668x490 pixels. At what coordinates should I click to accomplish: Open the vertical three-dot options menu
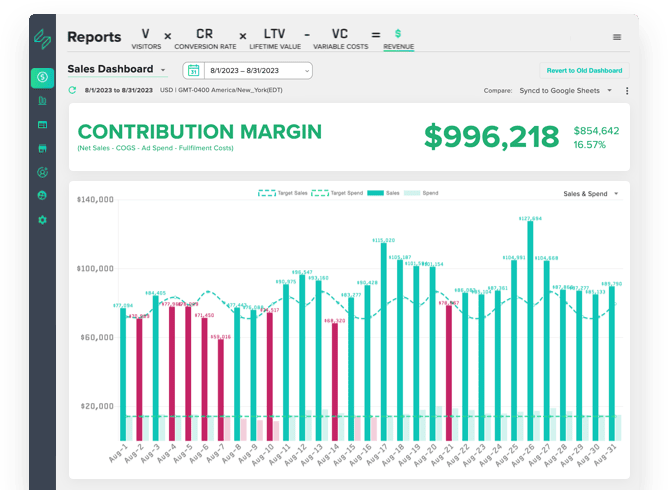pos(627,91)
